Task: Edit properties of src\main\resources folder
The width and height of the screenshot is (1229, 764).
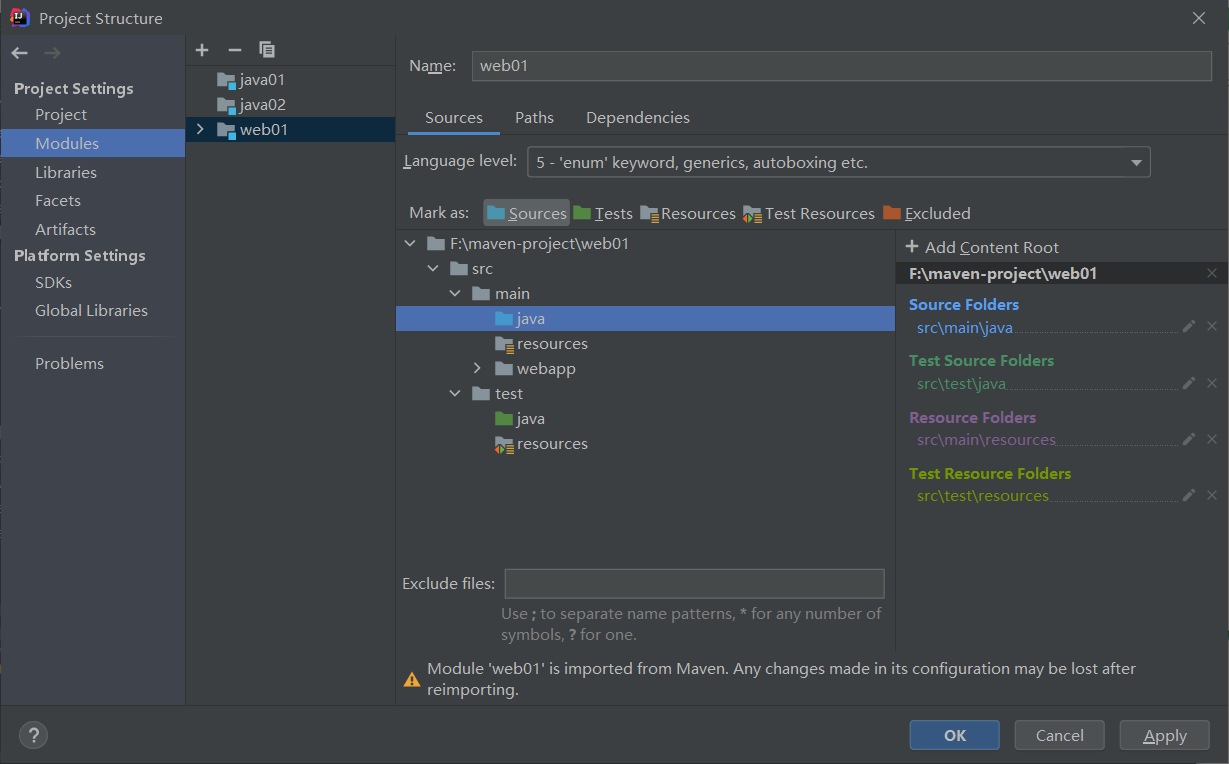Action: pos(1189,439)
